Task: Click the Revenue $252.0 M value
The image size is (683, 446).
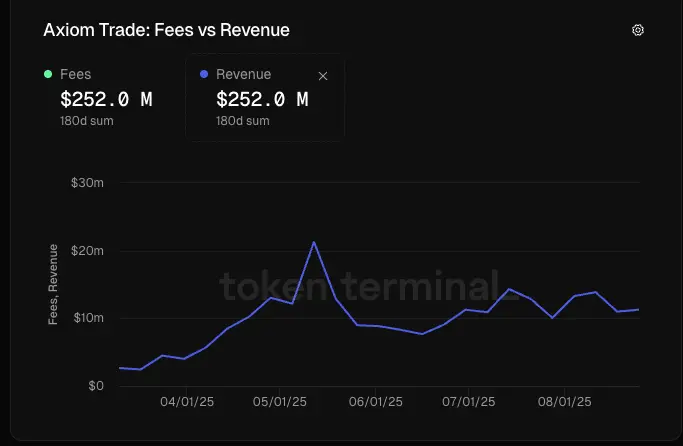Action: click(262, 99)
